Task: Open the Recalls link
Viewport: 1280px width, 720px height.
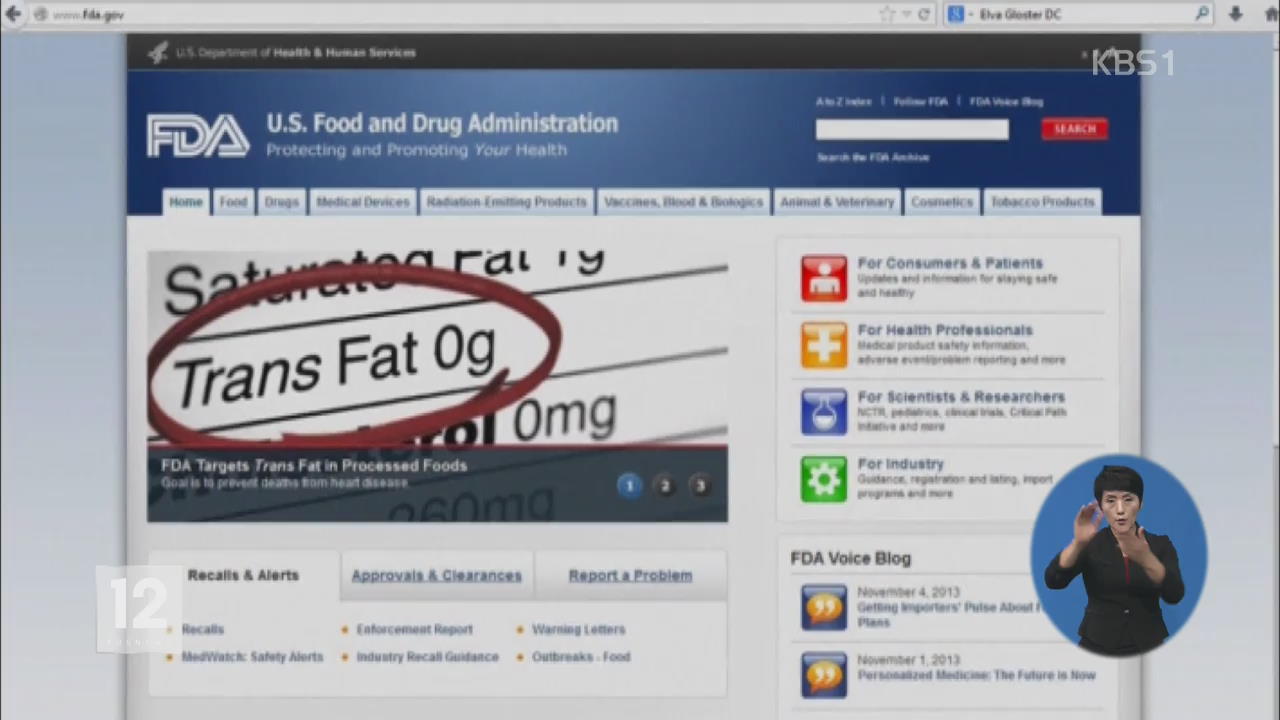Action: click(203, 630)
